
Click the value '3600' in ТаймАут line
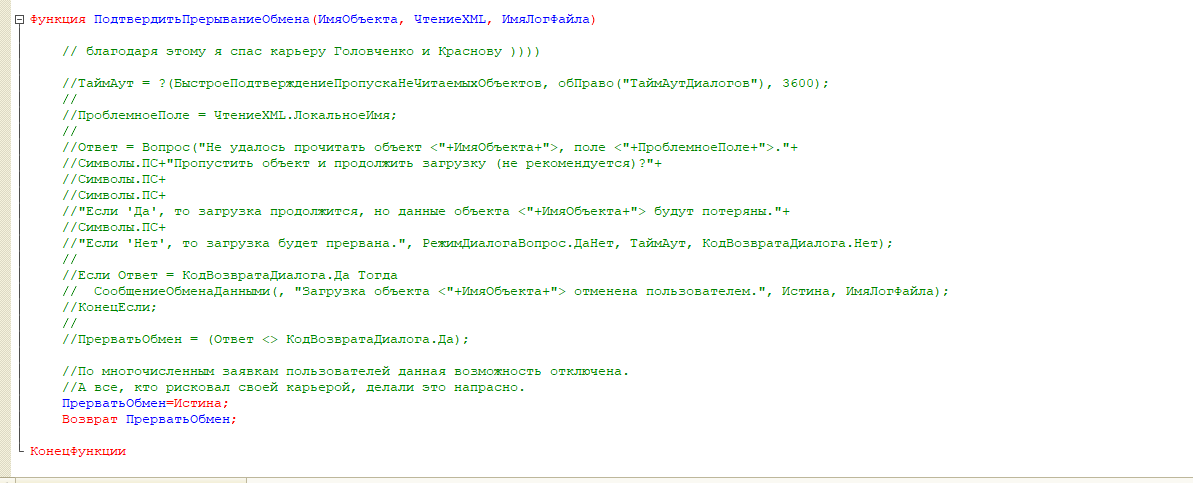coord(798,84)
